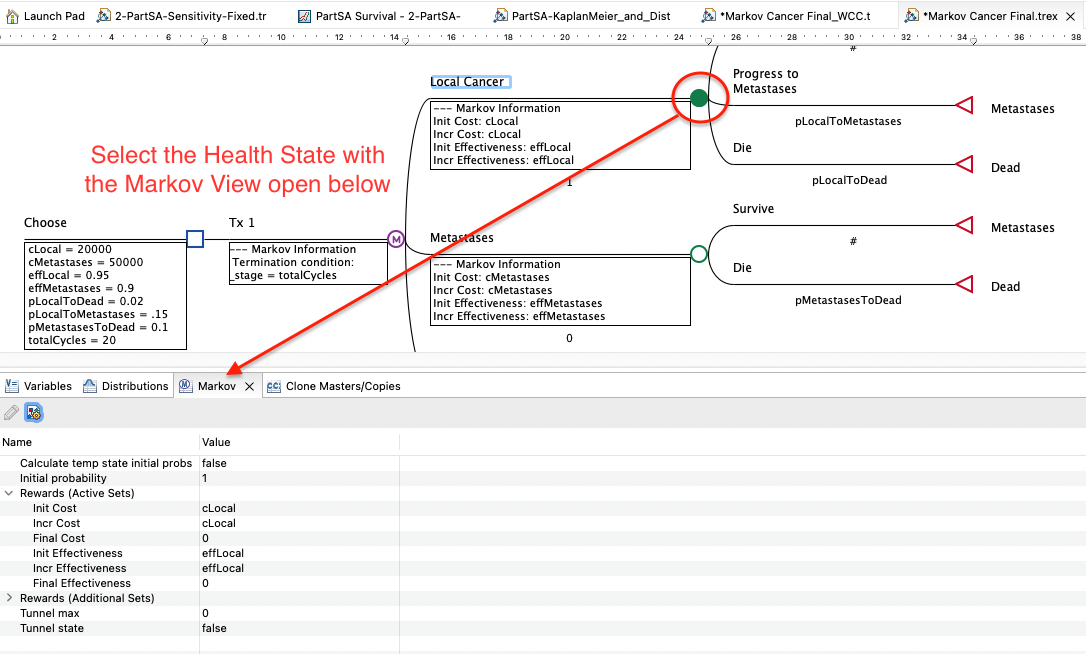1086x654 pixels.
Task: Click the Local Cancer node label
Action: 467,82
